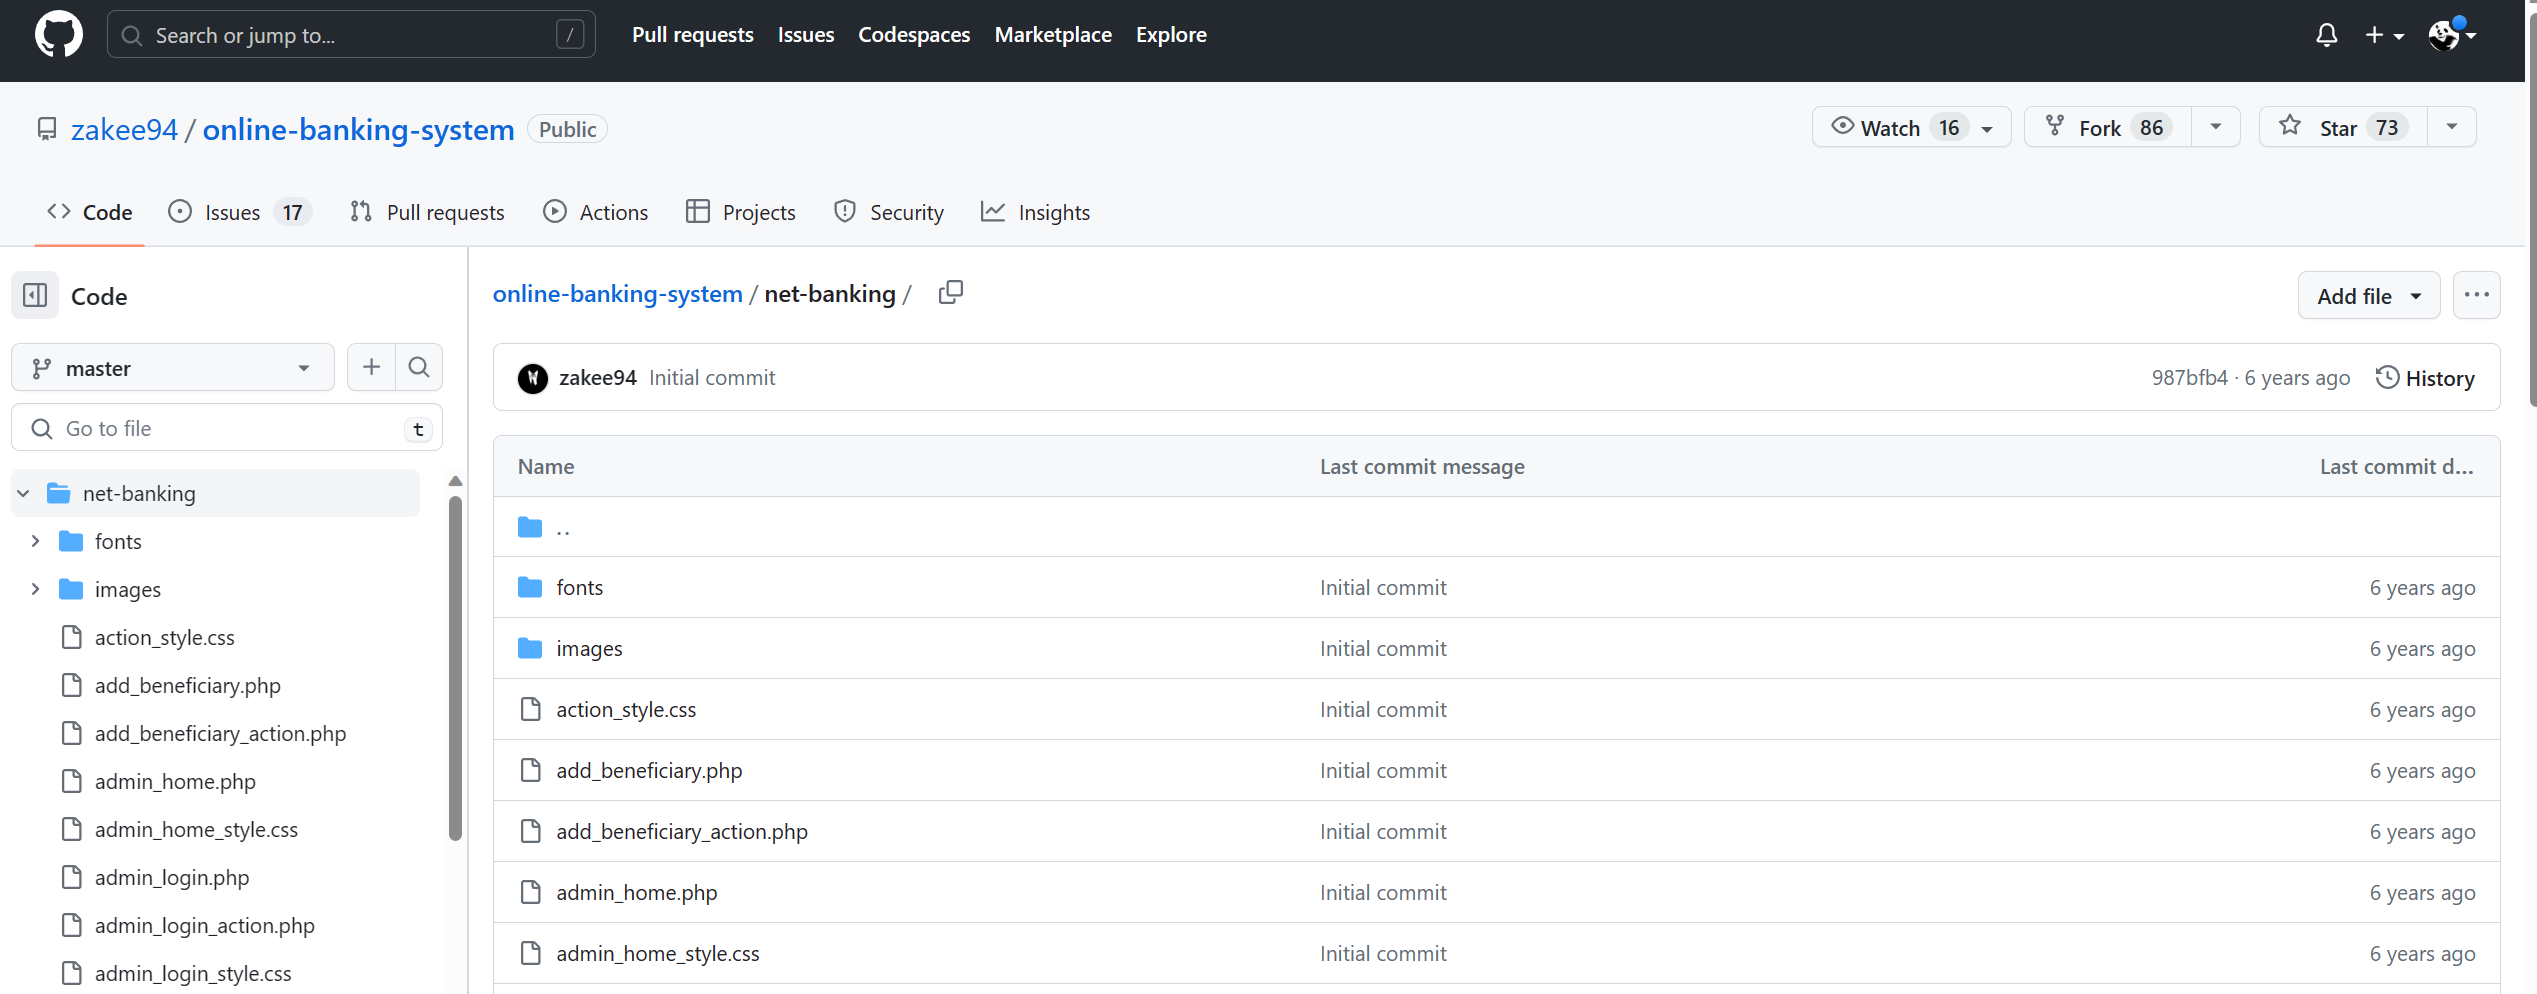The width and height of the screenshot is (2537, 994).
Task: Collapse net-banking folder in tree
Action: (23, 493)
